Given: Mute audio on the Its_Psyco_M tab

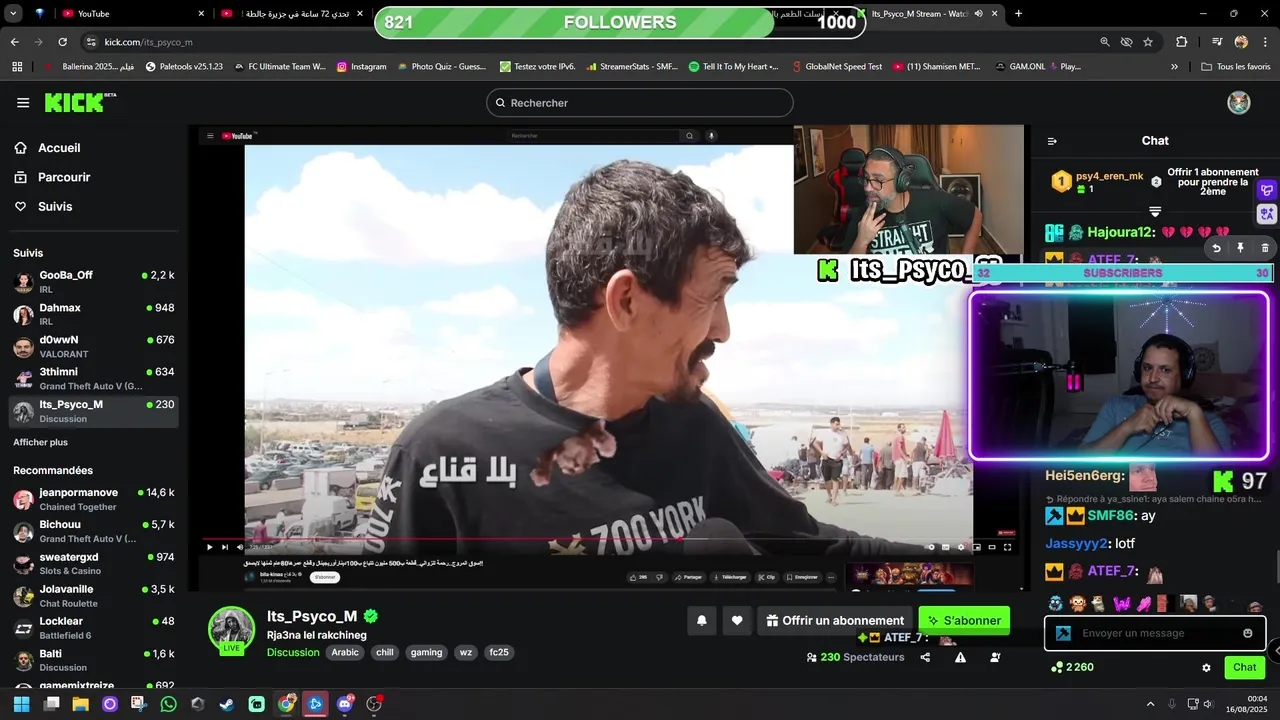Looking at the screenshot, I should click(x=978, y=14).
